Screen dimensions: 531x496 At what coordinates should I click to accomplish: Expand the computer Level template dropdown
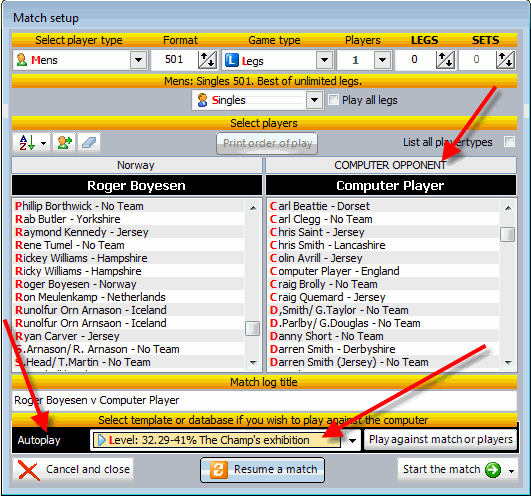click(352, 440)
